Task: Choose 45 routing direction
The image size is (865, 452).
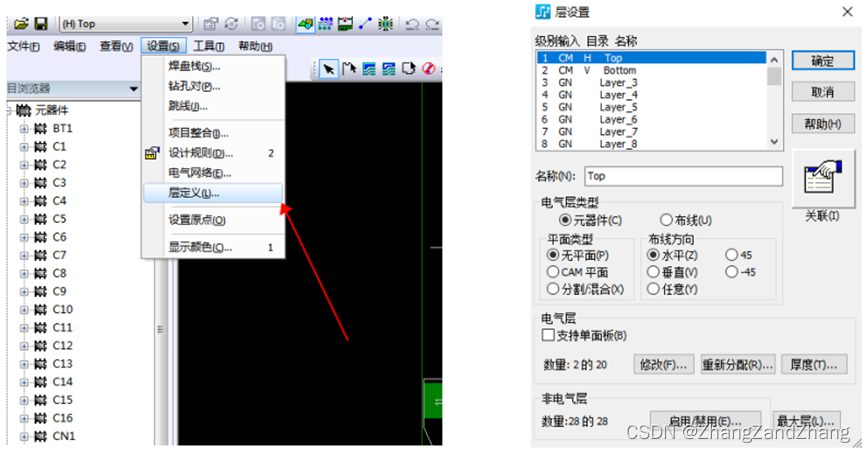Action: (731, 254)
